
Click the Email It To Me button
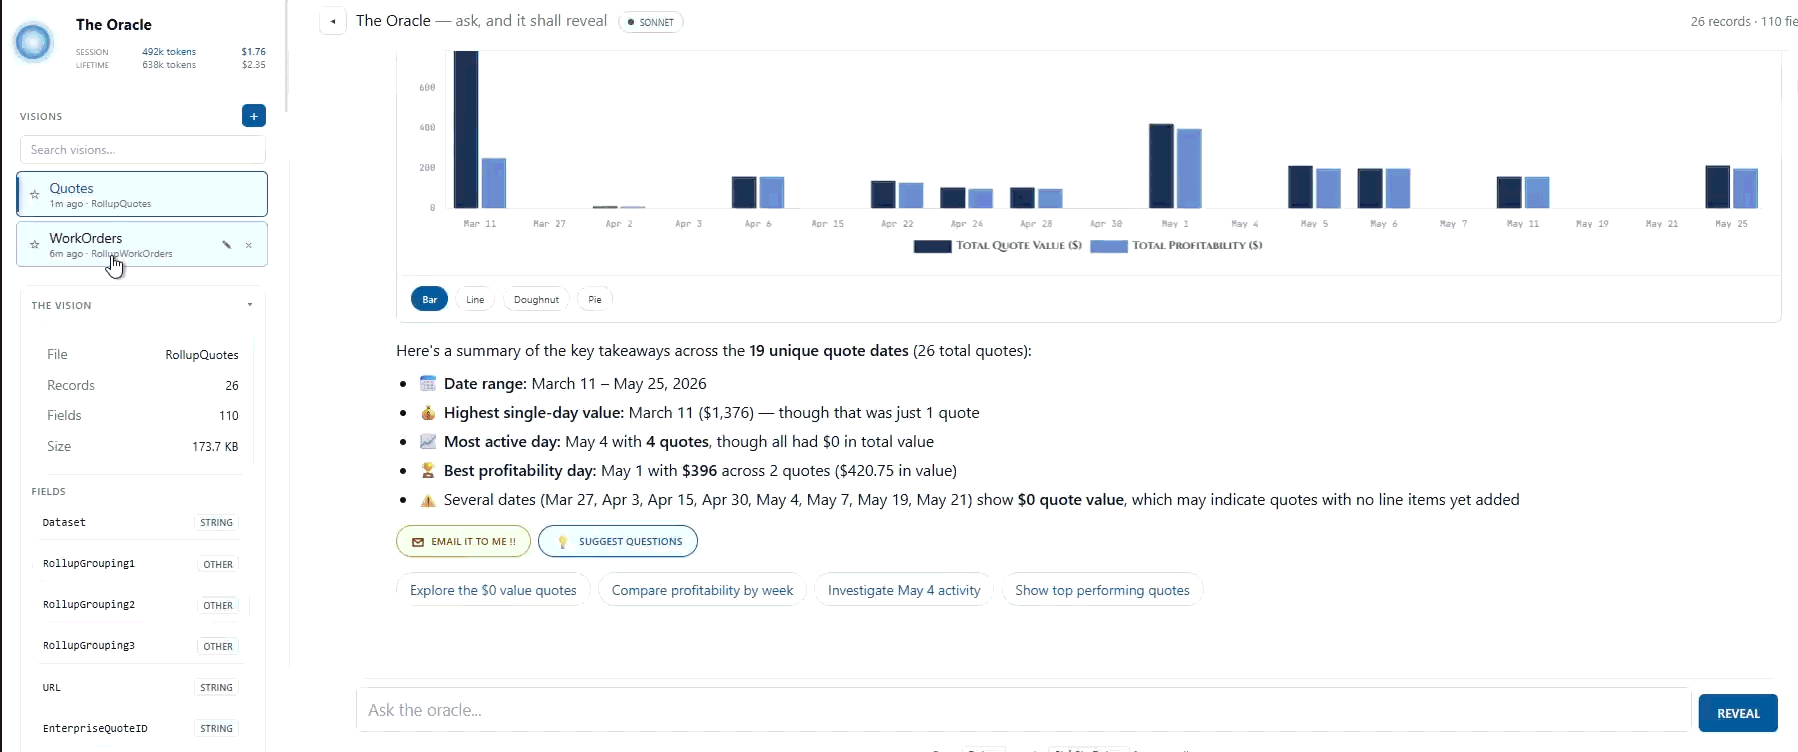pyautogui.click(x=463, y=541)
